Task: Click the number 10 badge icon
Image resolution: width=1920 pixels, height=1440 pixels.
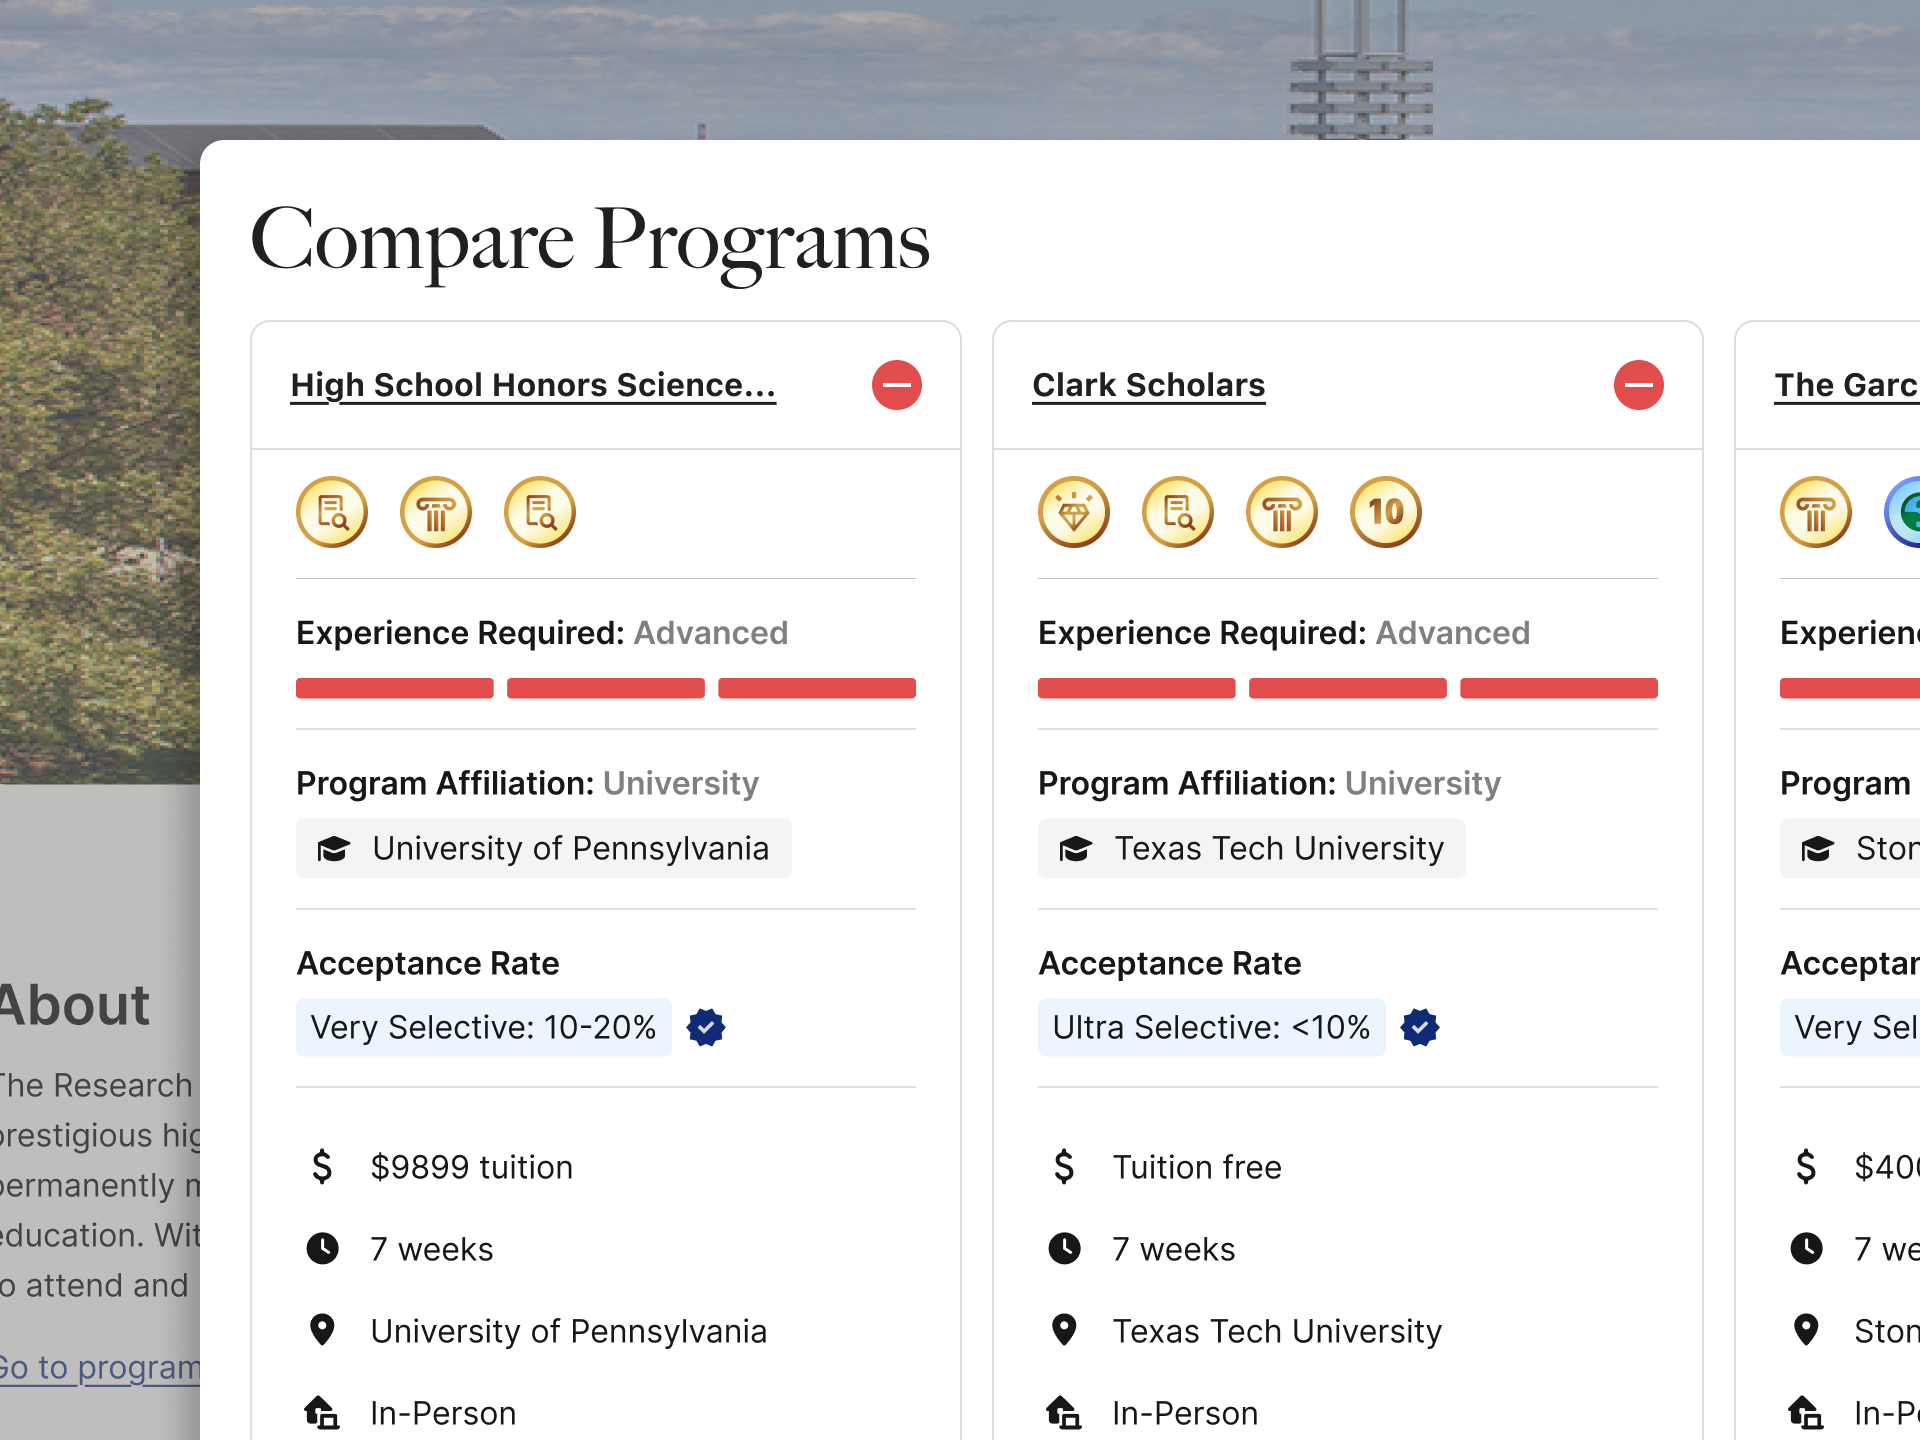Action: 1386,512
